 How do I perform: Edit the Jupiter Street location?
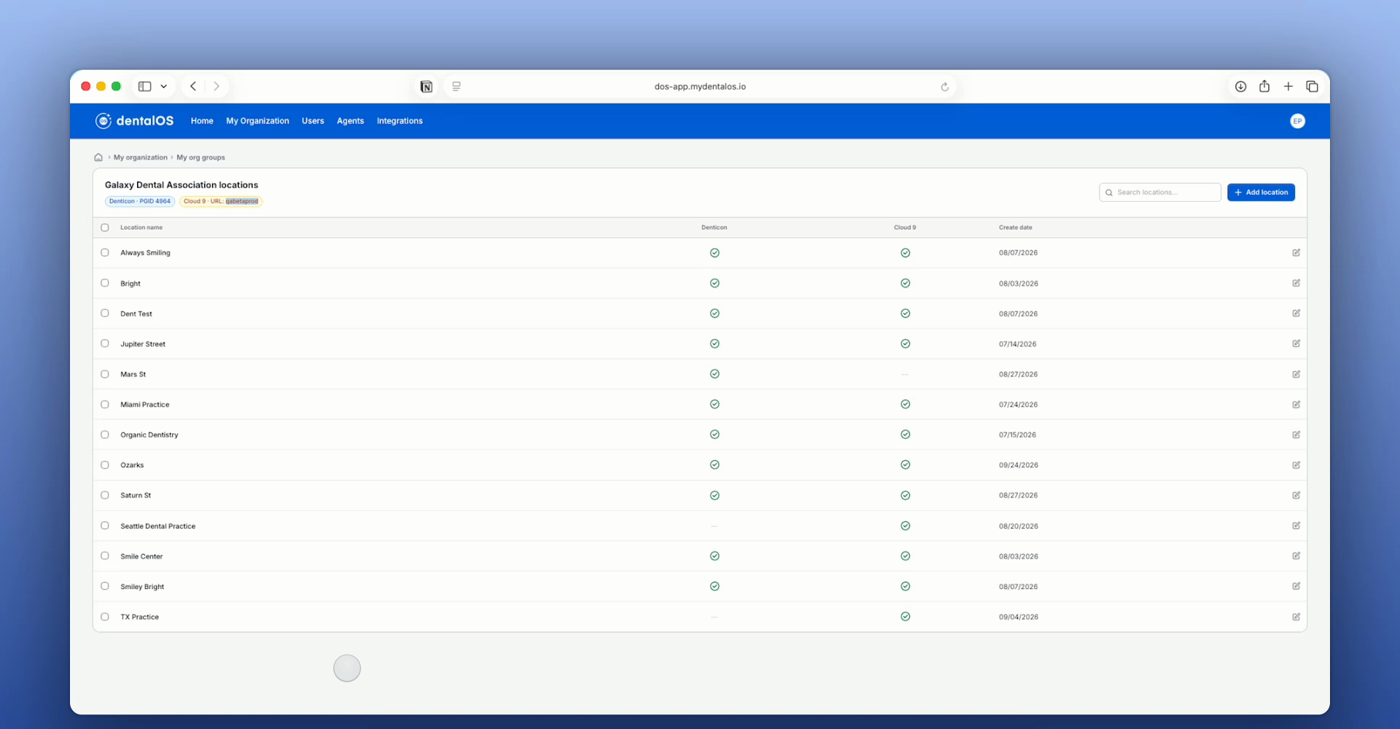click(1296, 344)
